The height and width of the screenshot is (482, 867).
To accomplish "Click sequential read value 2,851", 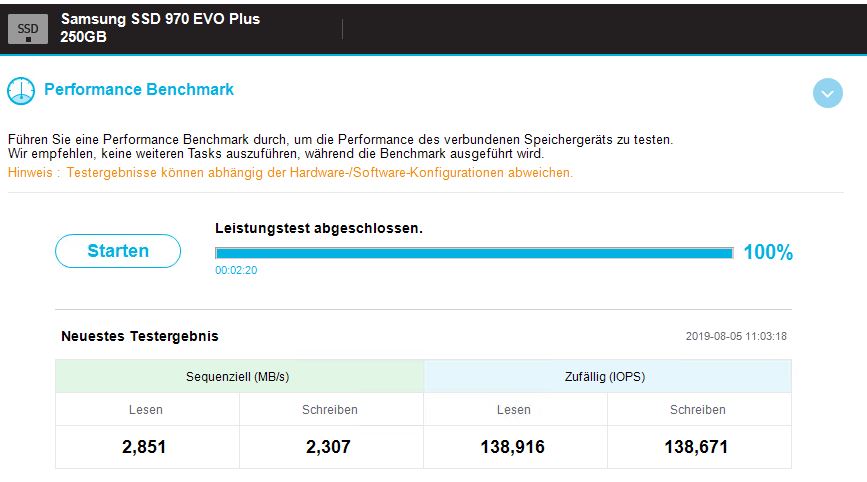I will tap(144, 447).
